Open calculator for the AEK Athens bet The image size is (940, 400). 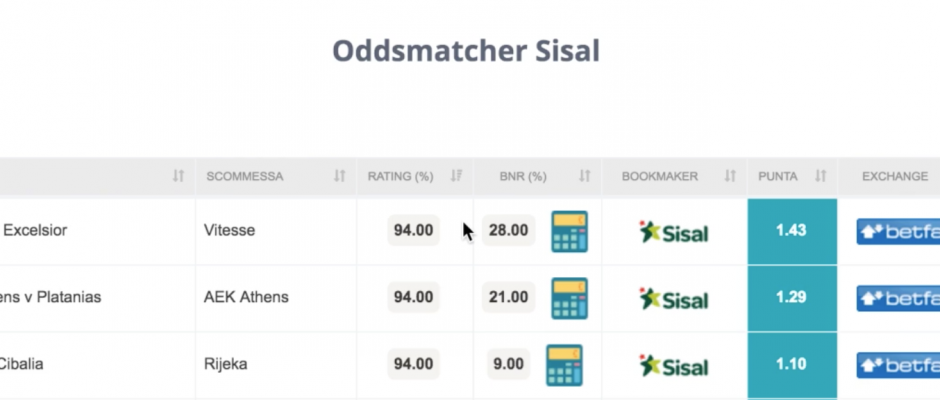pyautogui.click(x=569, y=298)
